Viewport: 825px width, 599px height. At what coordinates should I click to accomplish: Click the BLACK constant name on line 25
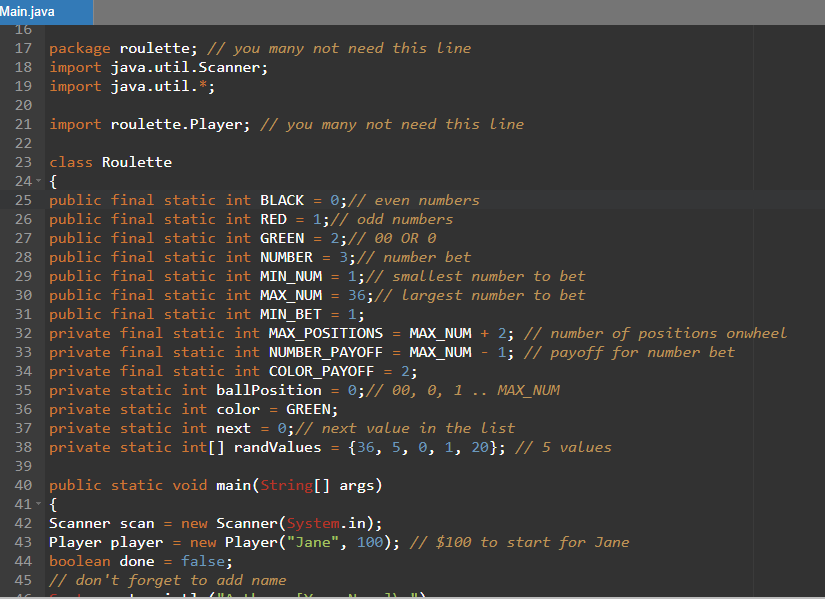coord(281,200)
